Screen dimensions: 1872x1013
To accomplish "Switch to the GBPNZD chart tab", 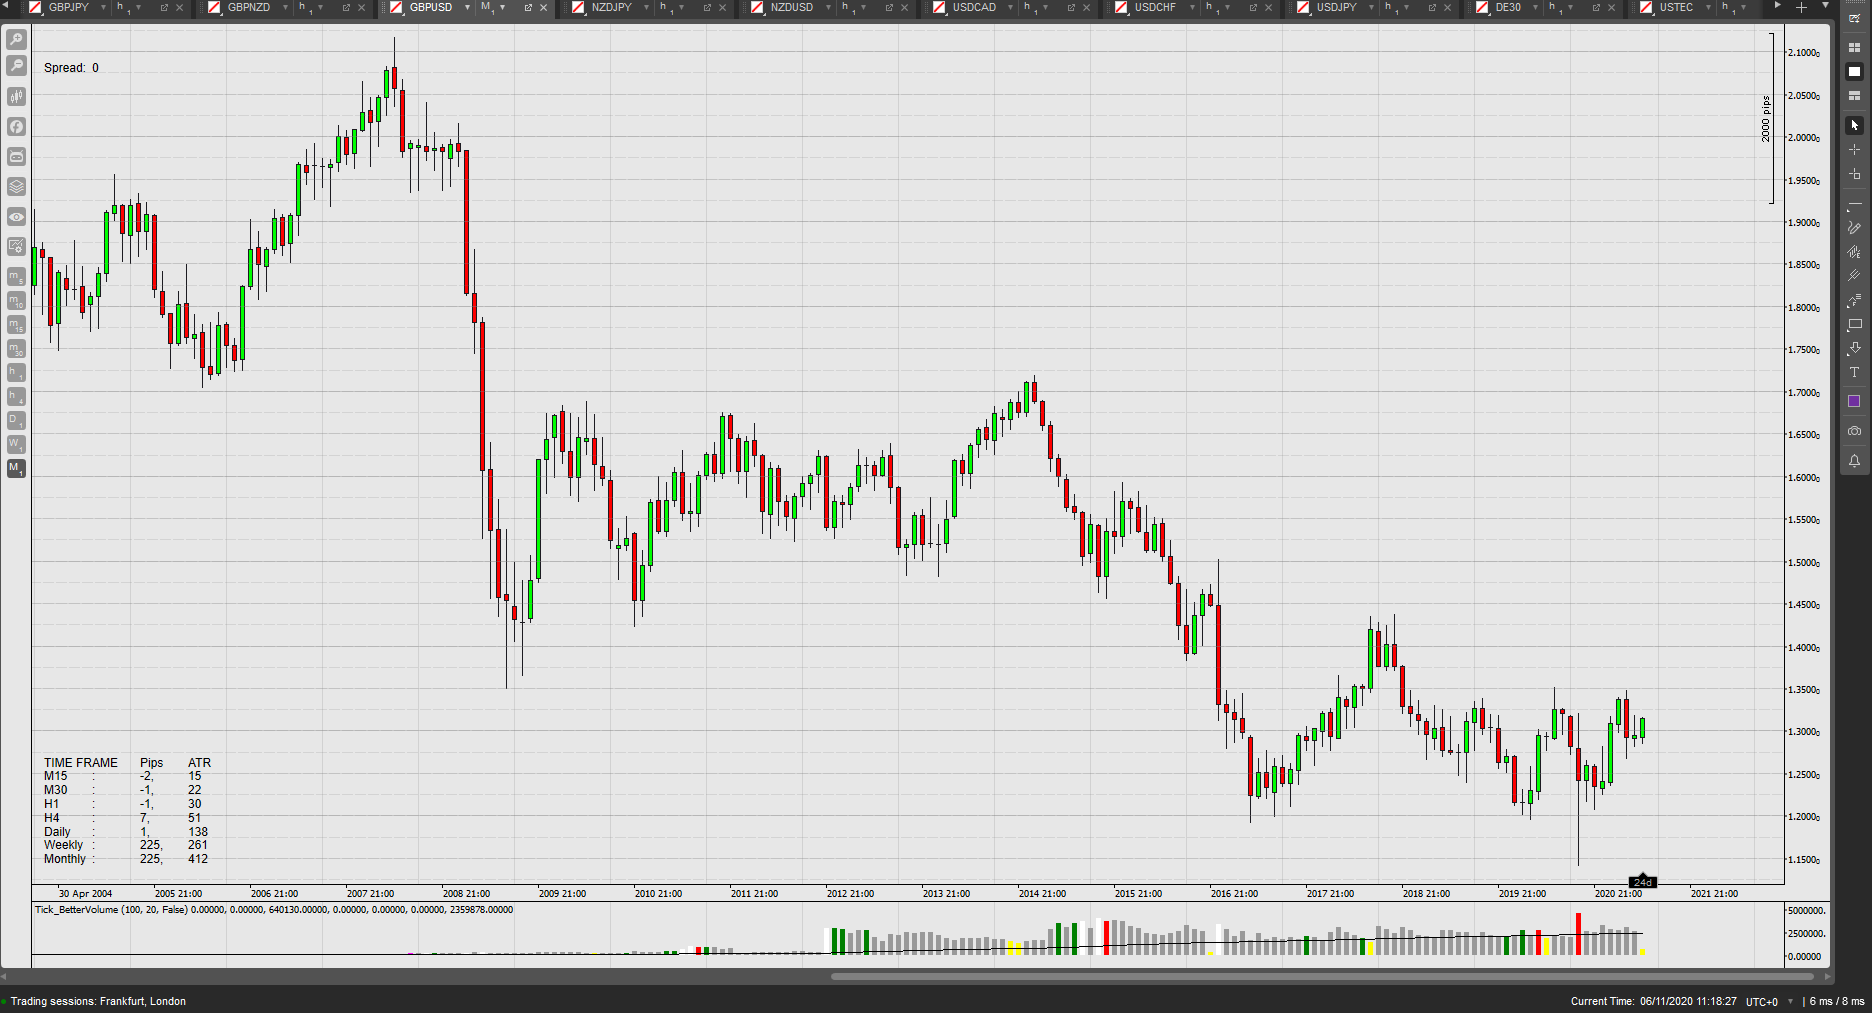I will click(x=248, y=7).
